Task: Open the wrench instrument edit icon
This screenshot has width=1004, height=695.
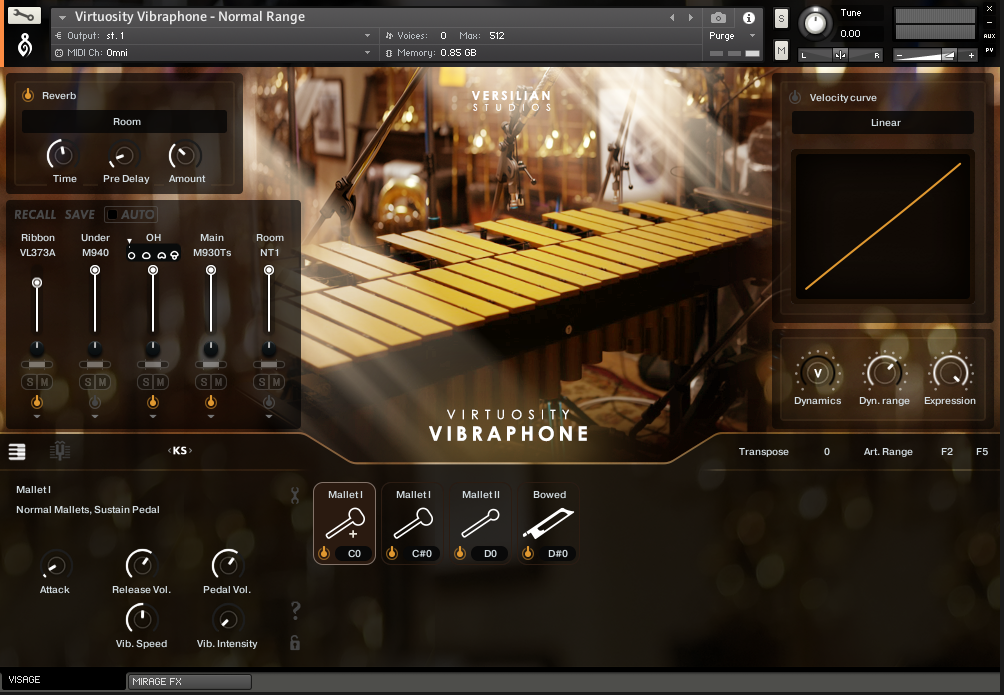Action: click(x=24, y=15)
